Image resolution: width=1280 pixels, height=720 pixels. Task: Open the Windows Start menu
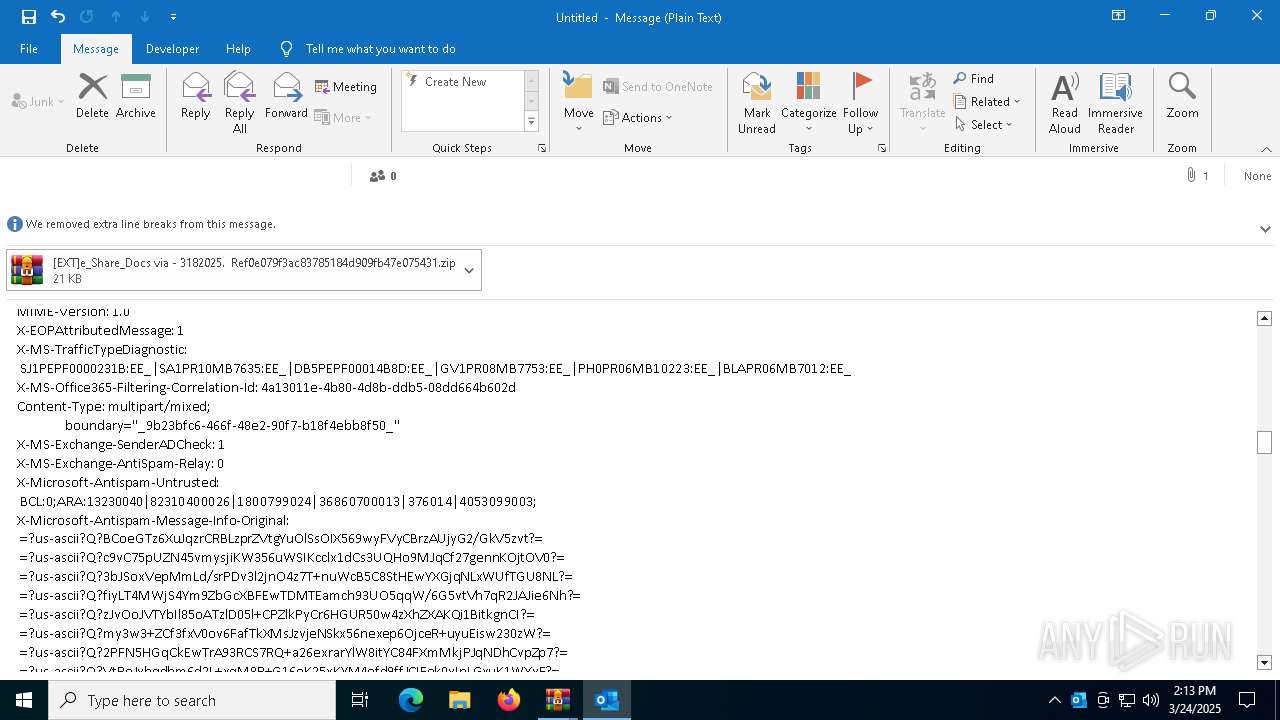[x=24, y=700]
